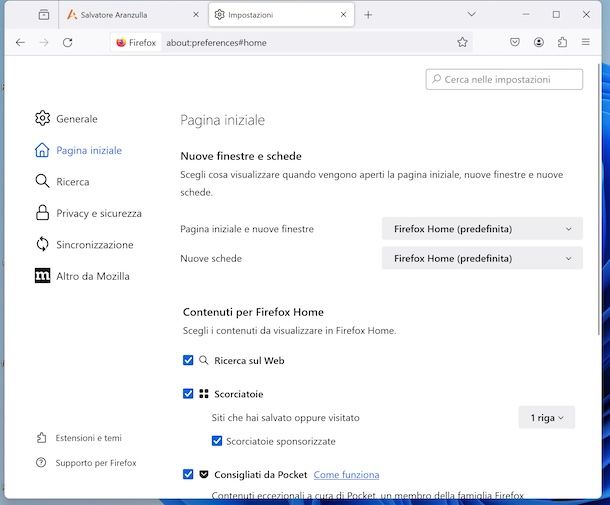The width and height of the screenshot is (610, 505).
Task: Close the Salvatore Aranzulla tab
Action: click(x=196, y=14)
